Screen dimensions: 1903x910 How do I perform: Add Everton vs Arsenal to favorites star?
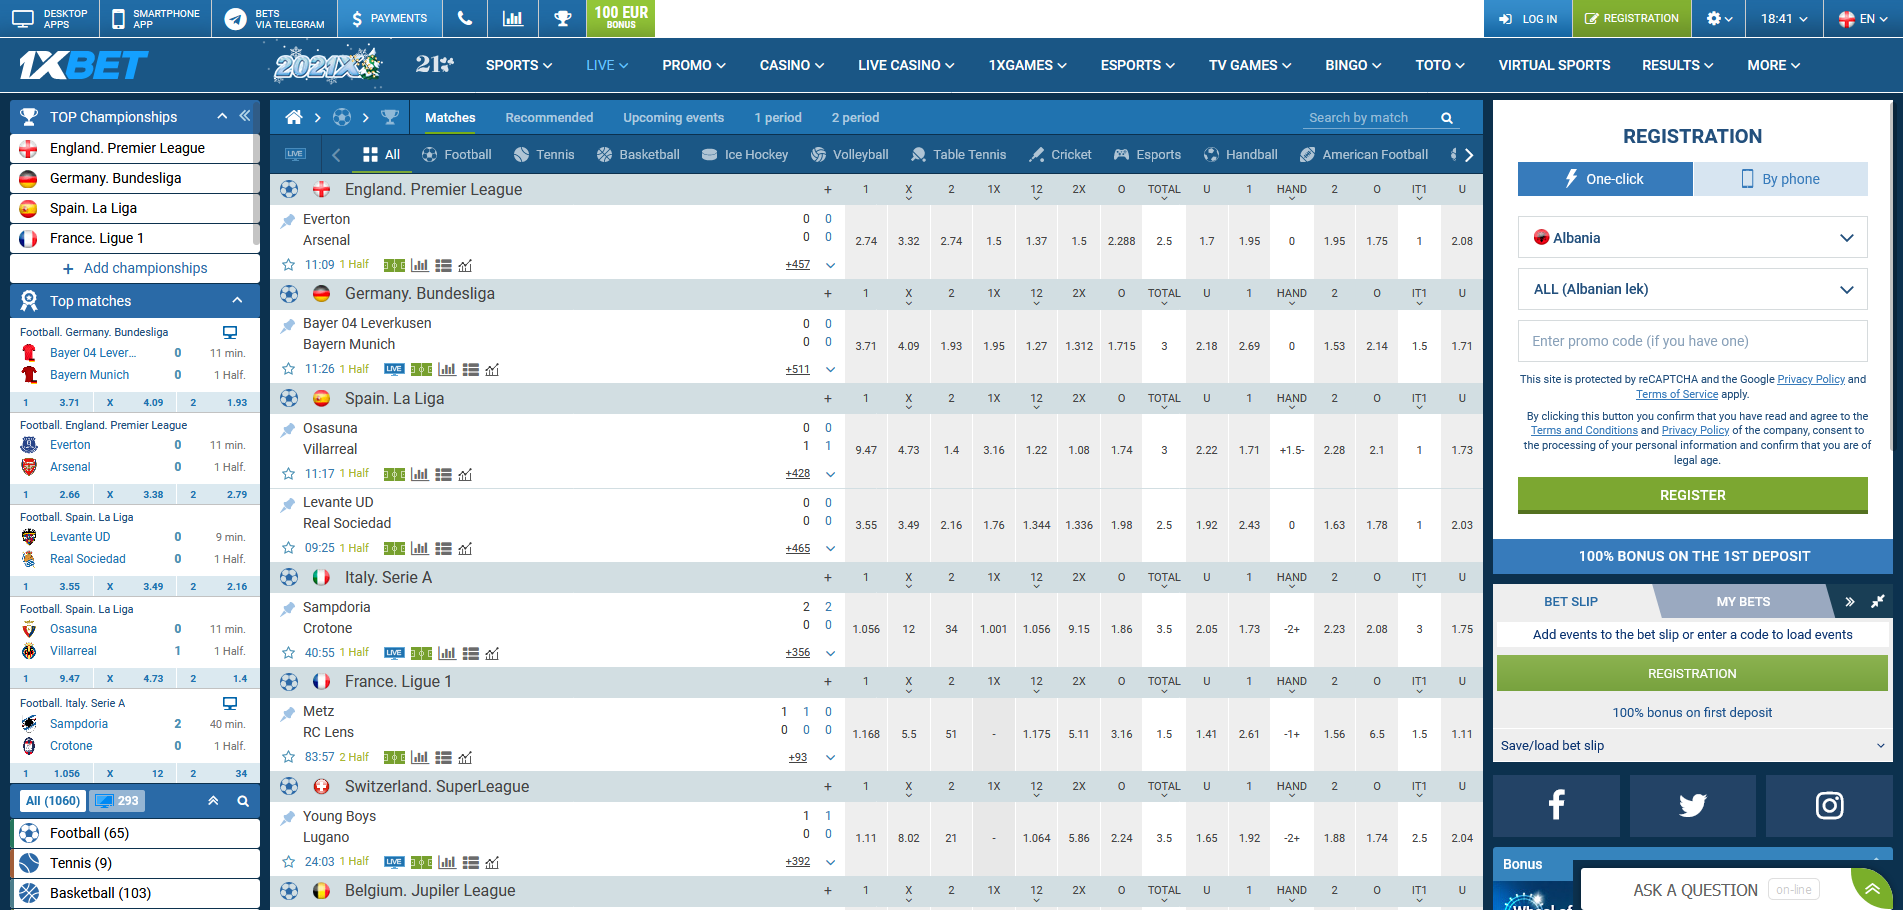pyautogui.click(x=289, y=265)
